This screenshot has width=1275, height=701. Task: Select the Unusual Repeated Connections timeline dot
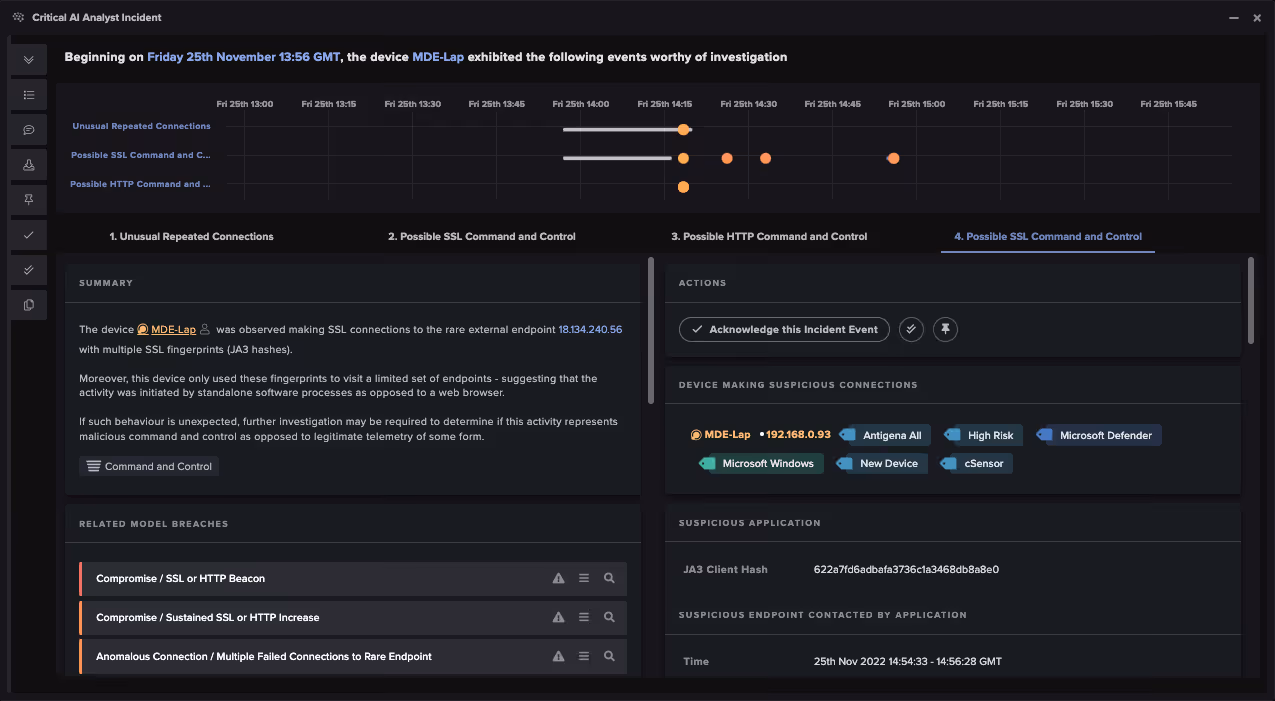[x=683, y=129]
